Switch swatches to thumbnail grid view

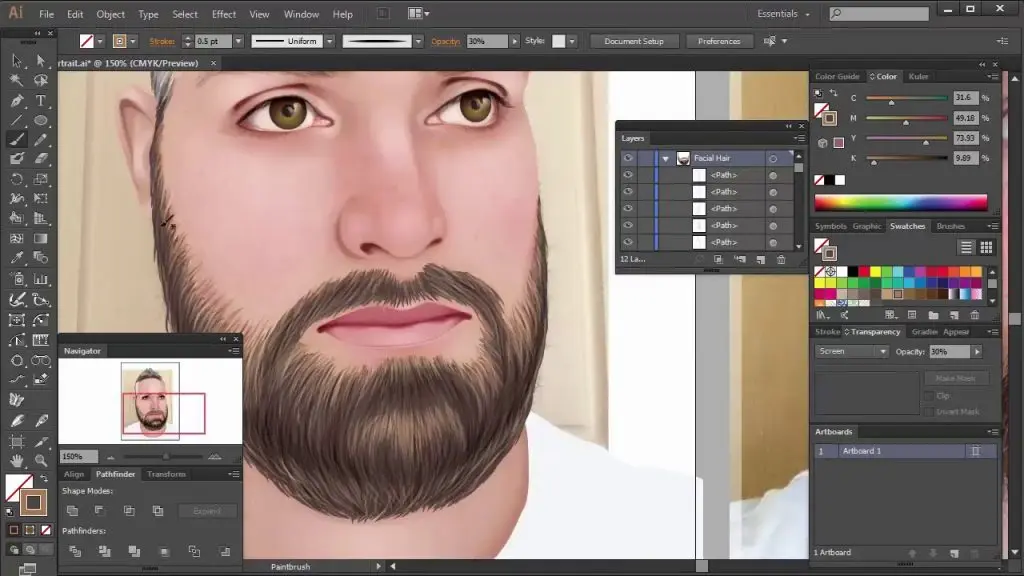point(986,247)
